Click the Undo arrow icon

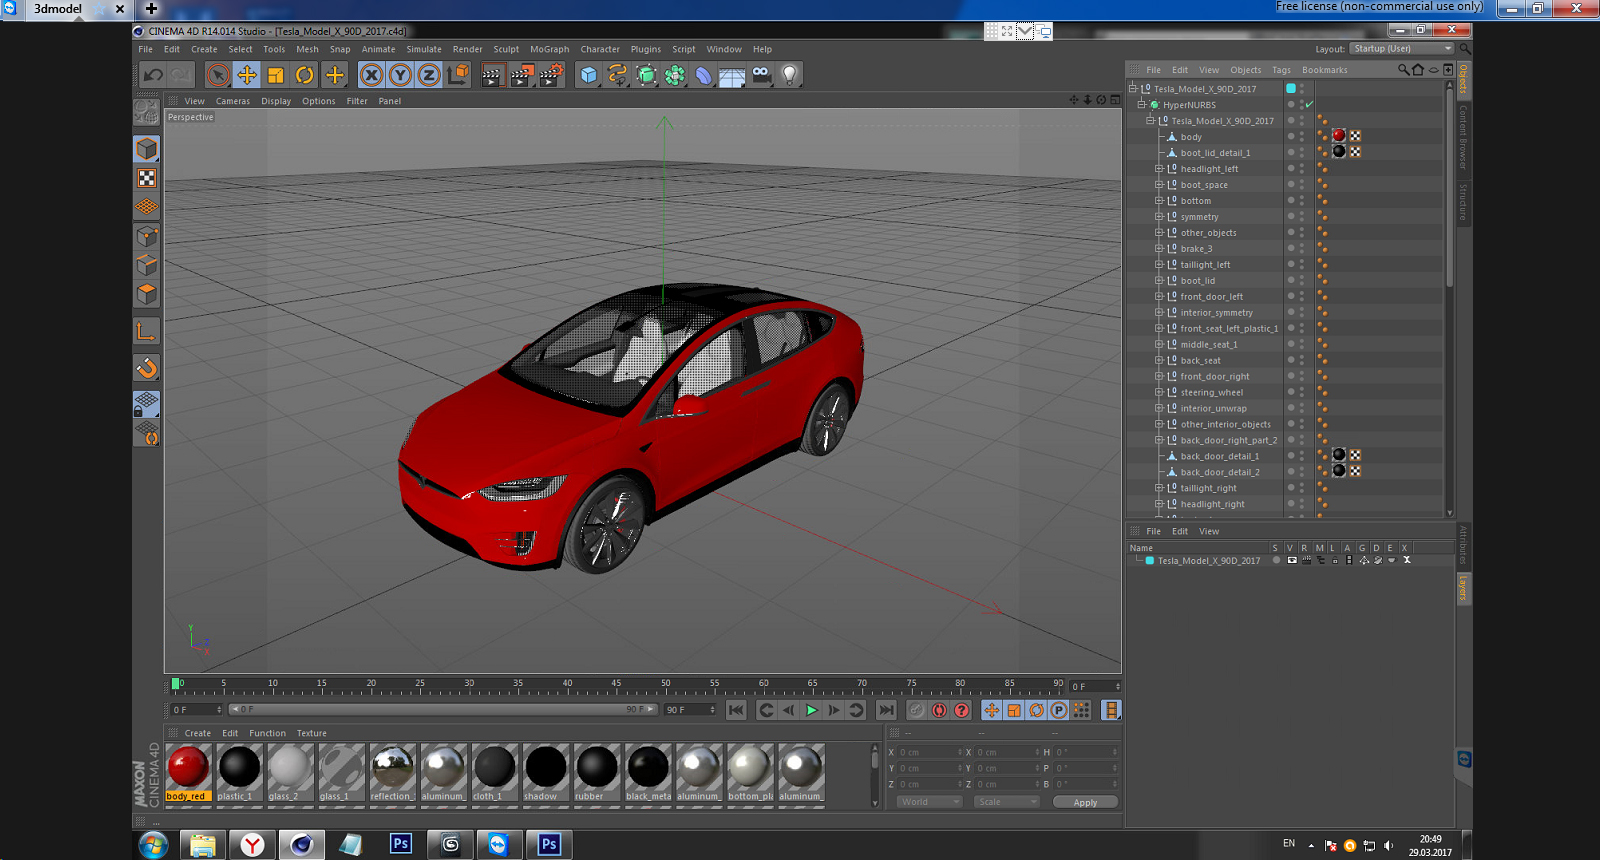tap(153, 75)
